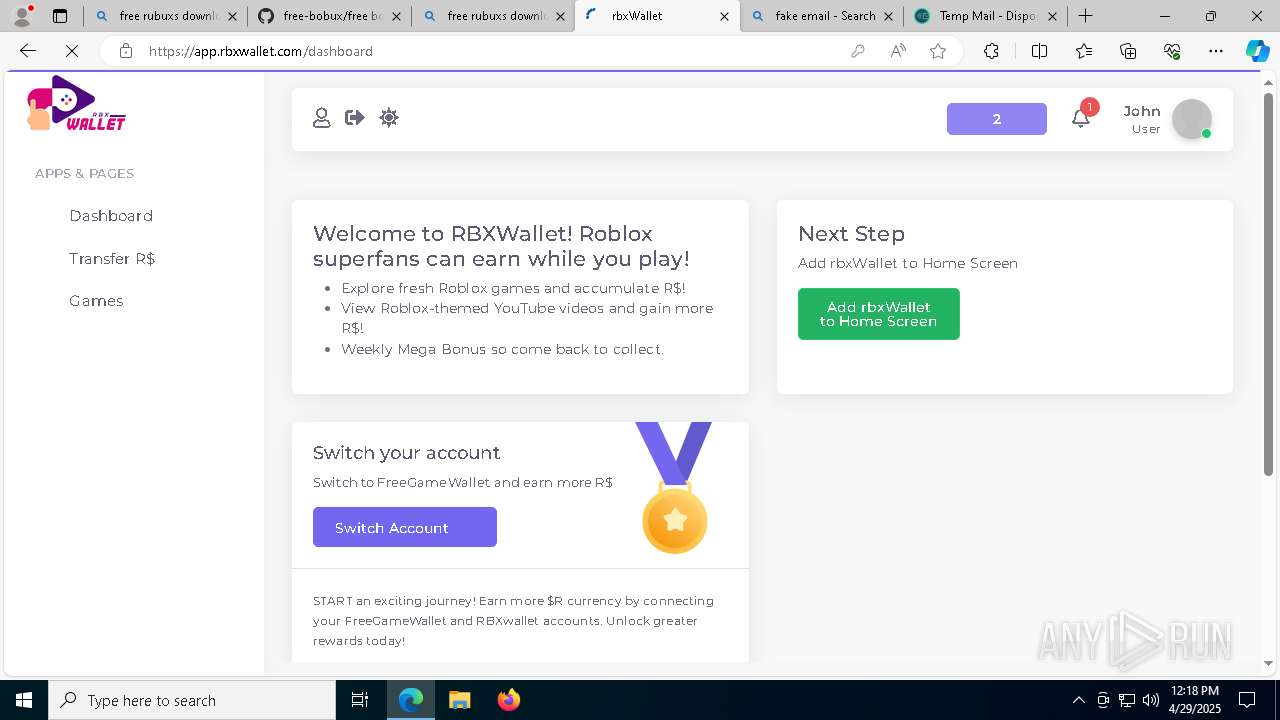
Task: Click the site lock info icon
Action: click(x=126, y=51)
